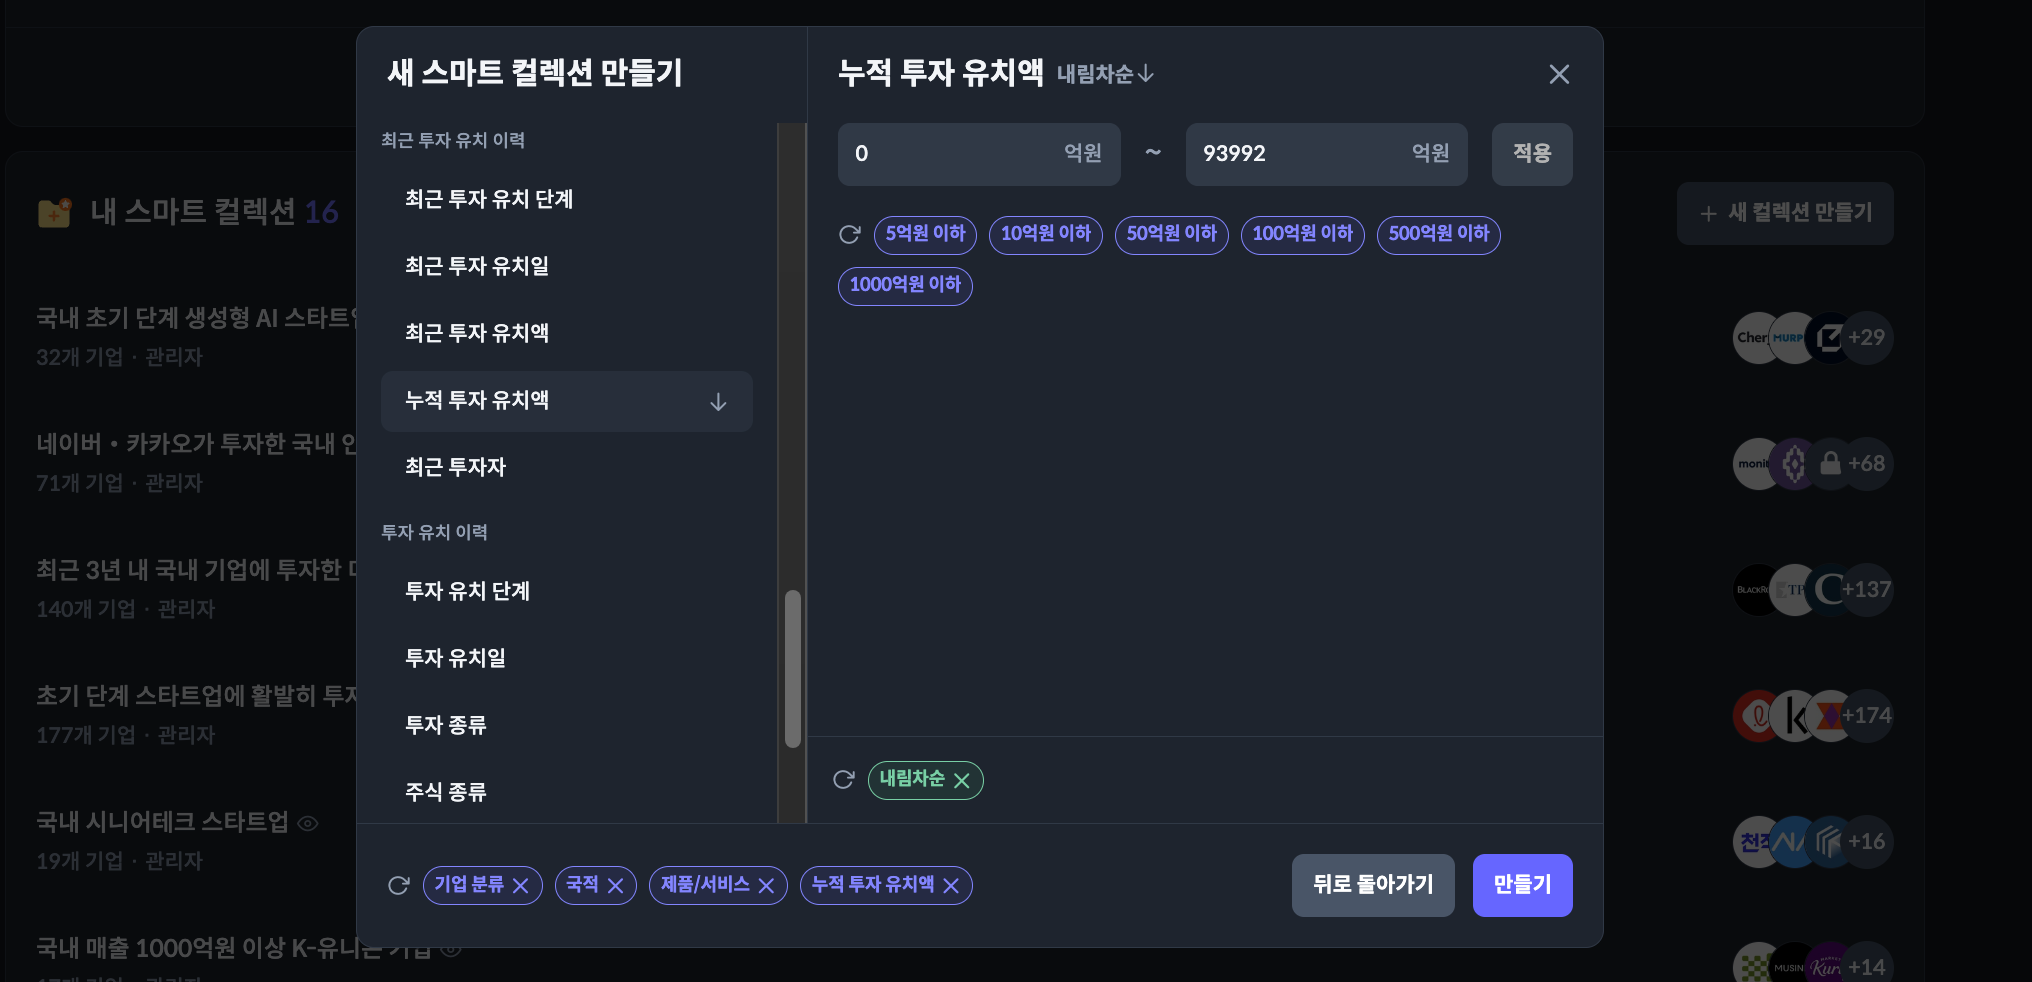Select 투자 유치일 filter option
The image size is (2032, 982).
click(455, 658)
